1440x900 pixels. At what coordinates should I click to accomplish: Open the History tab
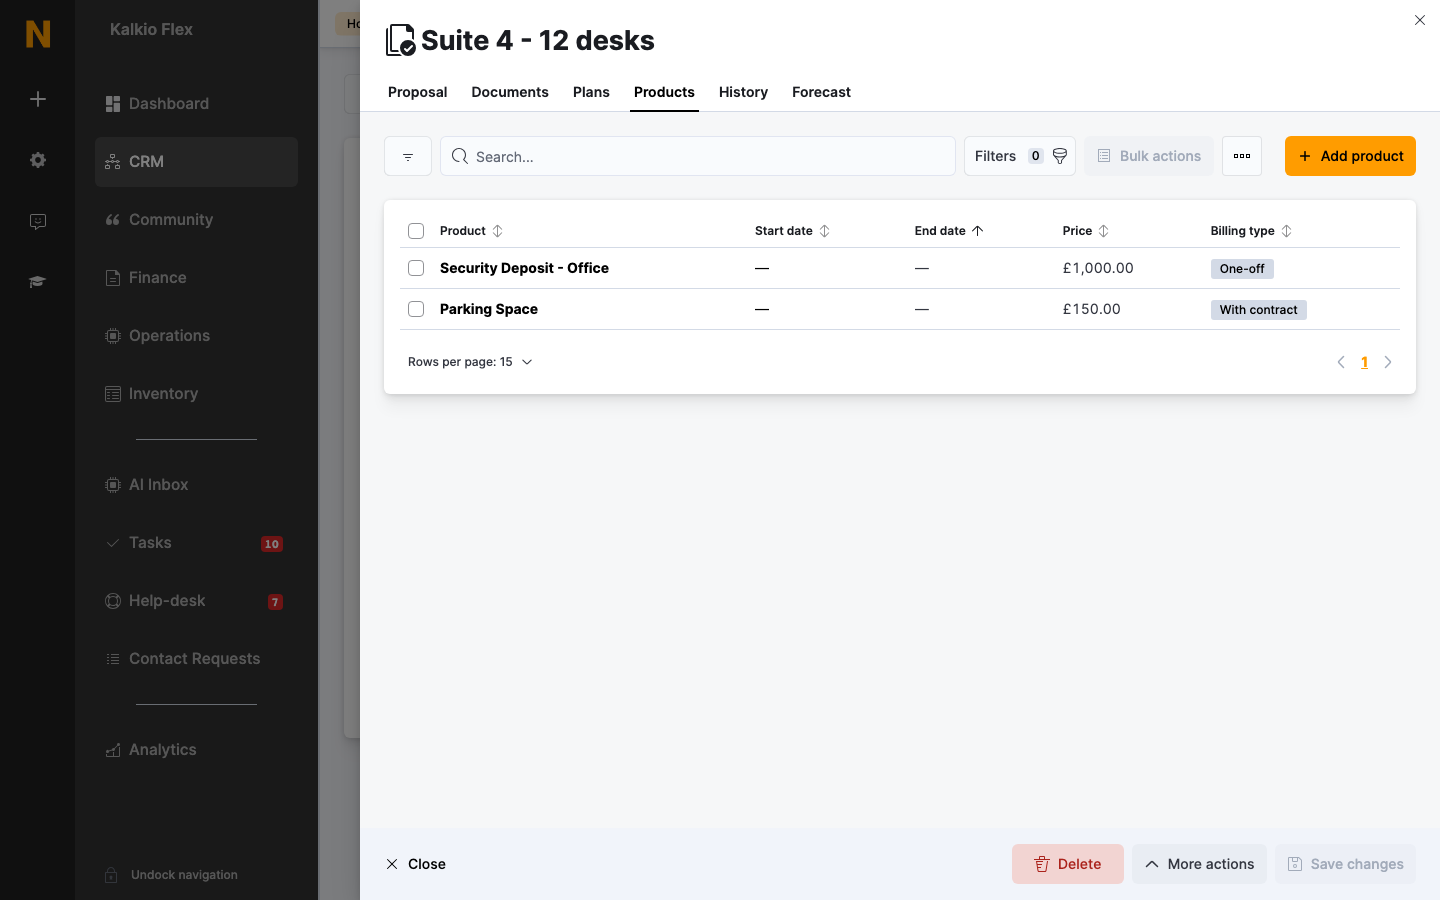point(743,92)
